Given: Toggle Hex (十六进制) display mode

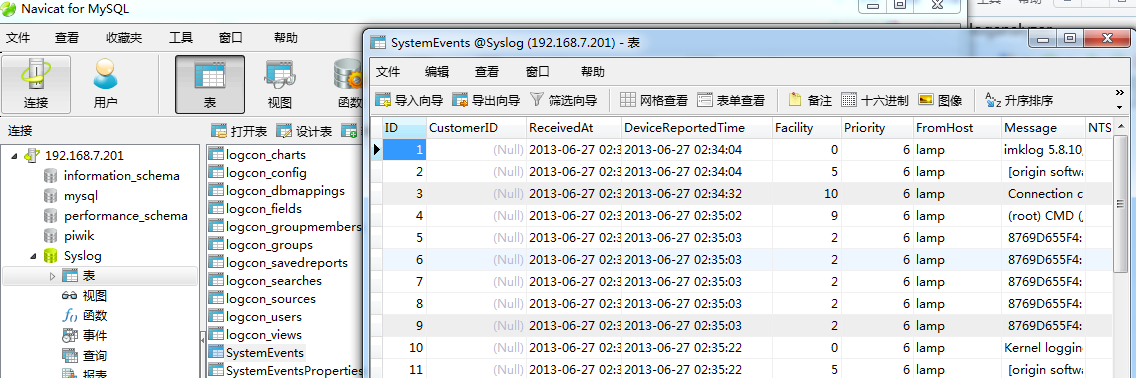Looking at the screenshot, I should pos(874,100).
